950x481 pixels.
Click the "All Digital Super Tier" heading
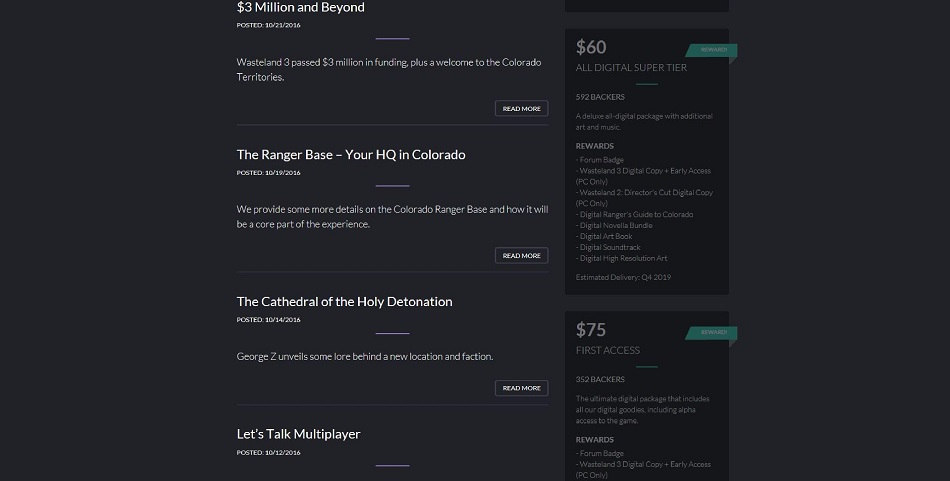click(x=631, y=68)
